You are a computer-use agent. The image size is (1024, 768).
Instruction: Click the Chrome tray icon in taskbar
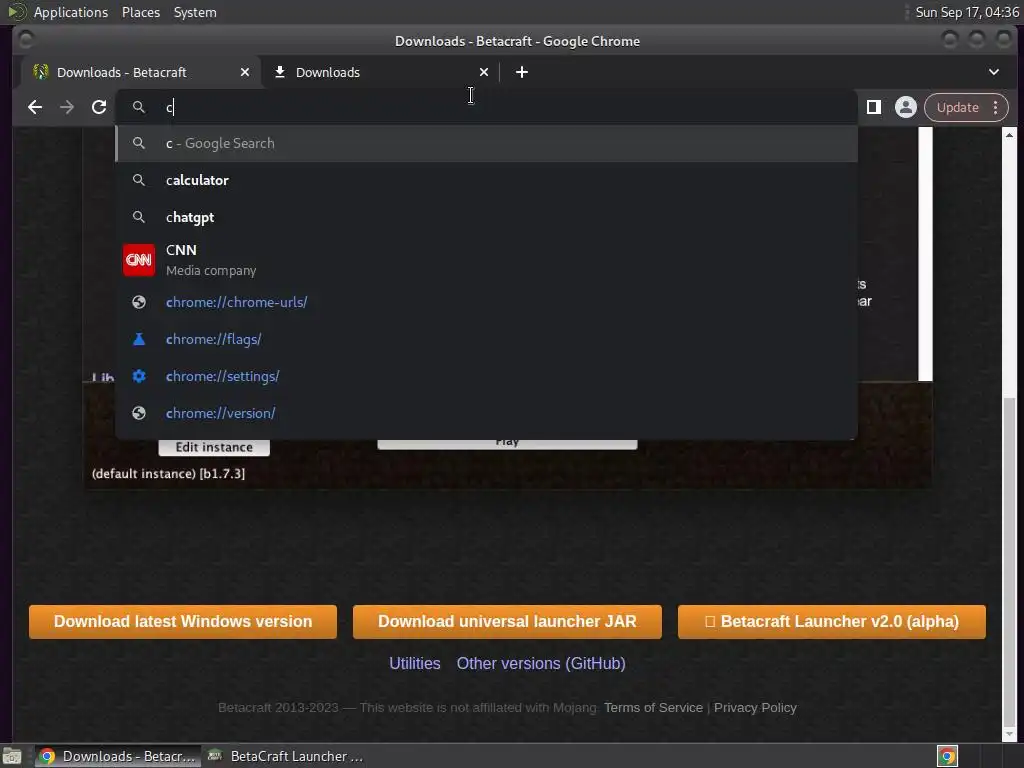(947, 756)
